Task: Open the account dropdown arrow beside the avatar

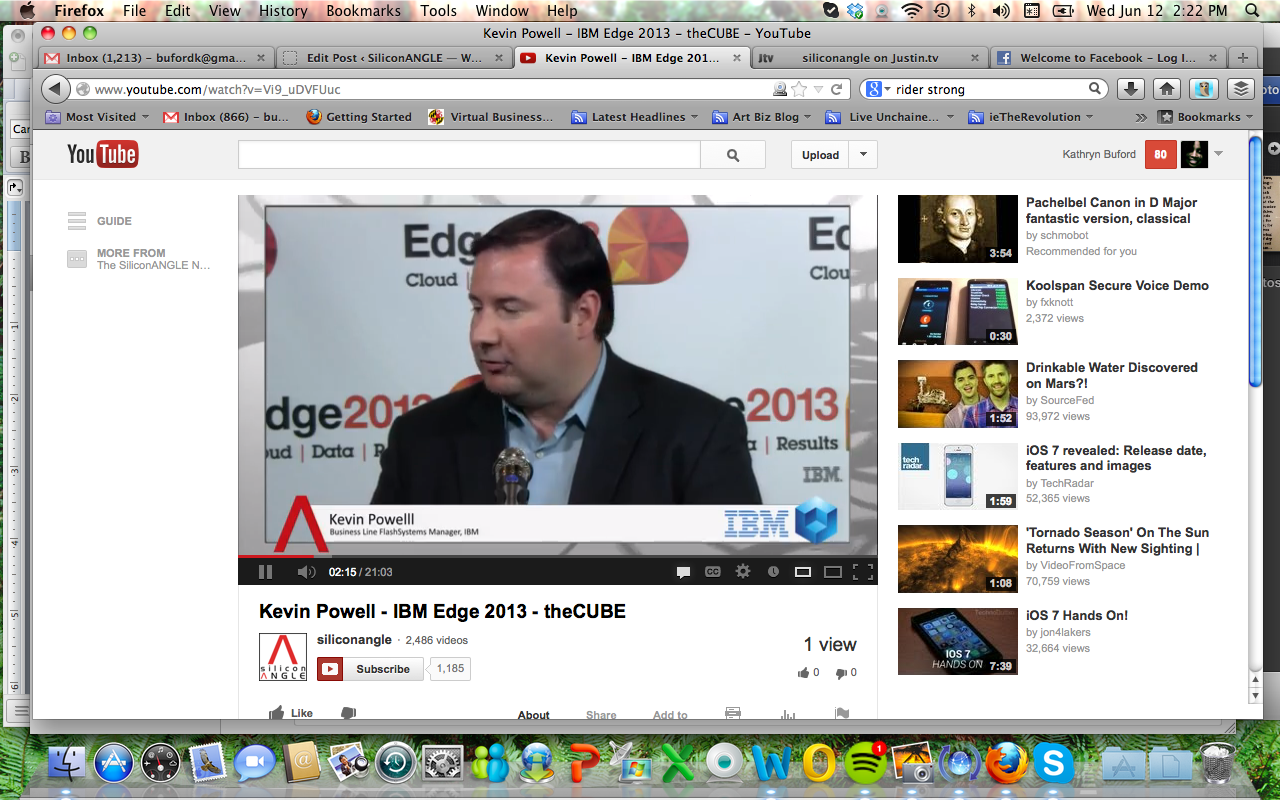Action: point(1218,154)
